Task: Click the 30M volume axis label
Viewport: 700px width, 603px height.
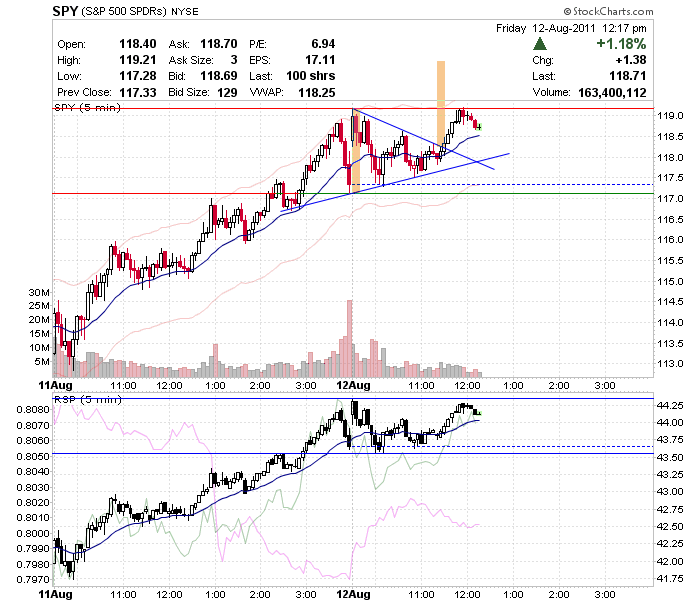Action: click(x=39, y=293)
